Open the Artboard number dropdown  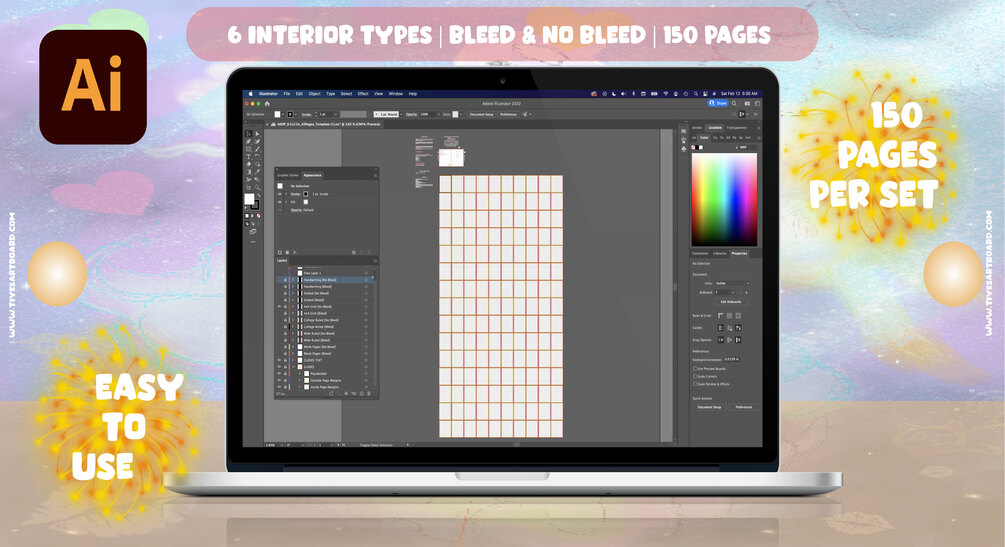click(x=733, y=292)
